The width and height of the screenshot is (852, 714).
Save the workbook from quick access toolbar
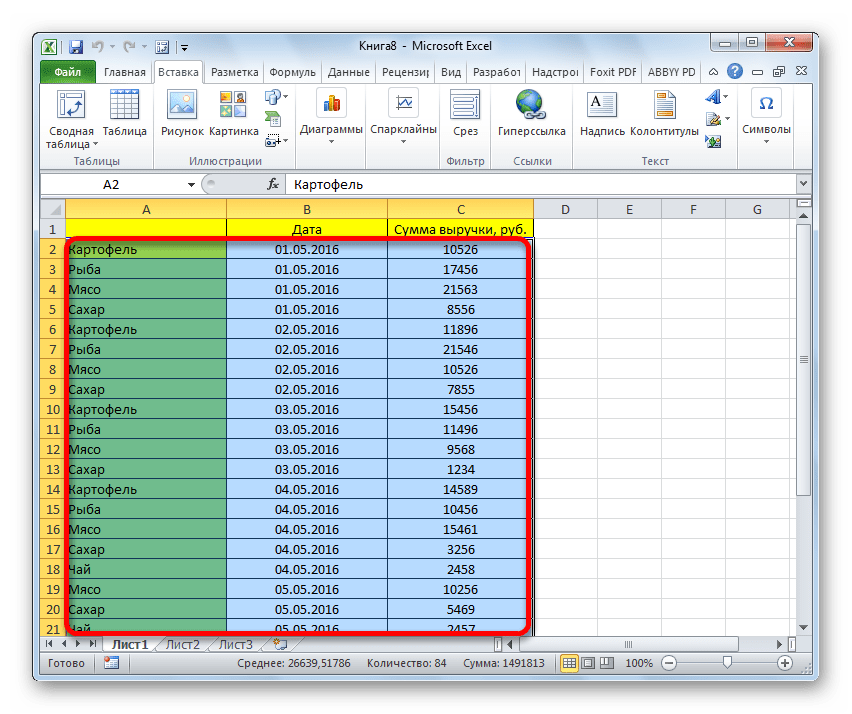point(75,46)
